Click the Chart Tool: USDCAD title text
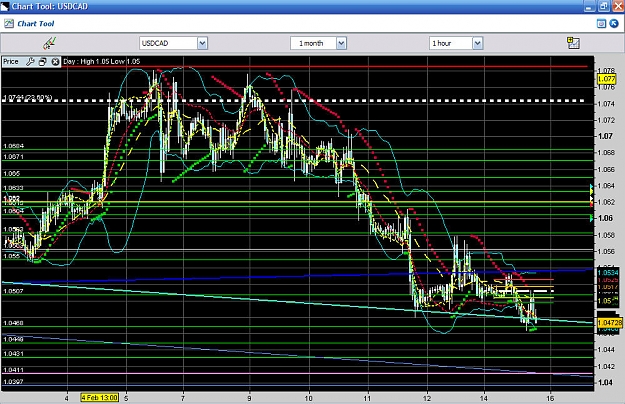Screen dimensions: 625x404 [49, 6]
